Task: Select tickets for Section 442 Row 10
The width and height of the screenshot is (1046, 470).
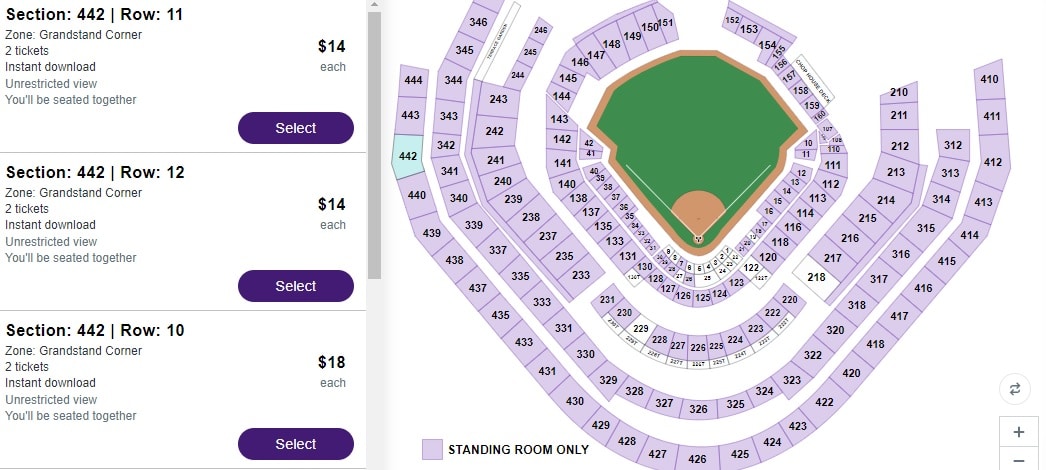Action: [295, 444]
